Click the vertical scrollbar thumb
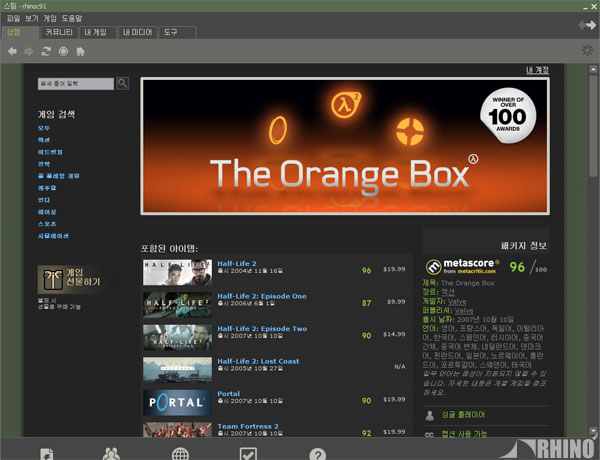This screenshot has height=460, width=600. pyautogui.click(x=593, y=126)
